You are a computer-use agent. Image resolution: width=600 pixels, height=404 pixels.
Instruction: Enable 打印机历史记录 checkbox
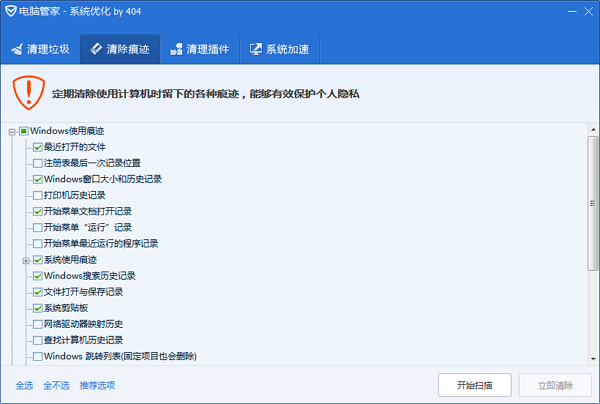coord(38,195)
